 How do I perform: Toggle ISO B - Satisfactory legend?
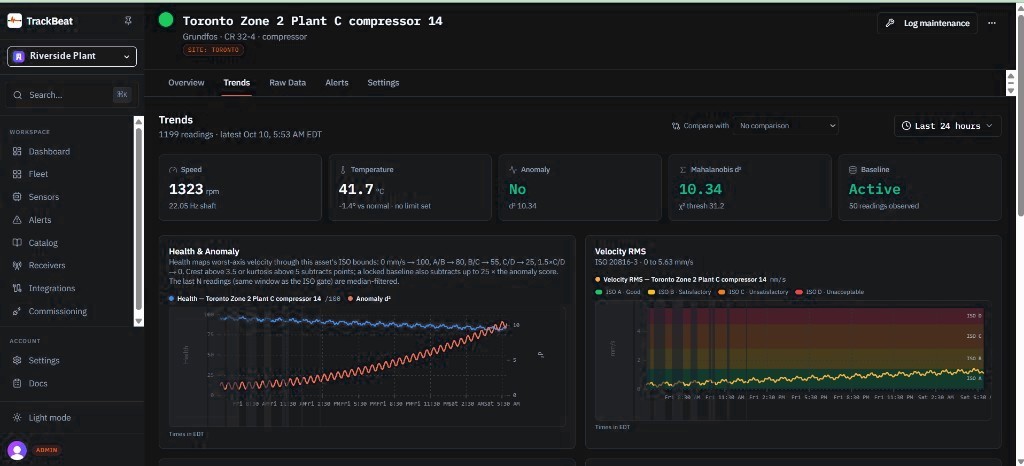click(678, 292)
